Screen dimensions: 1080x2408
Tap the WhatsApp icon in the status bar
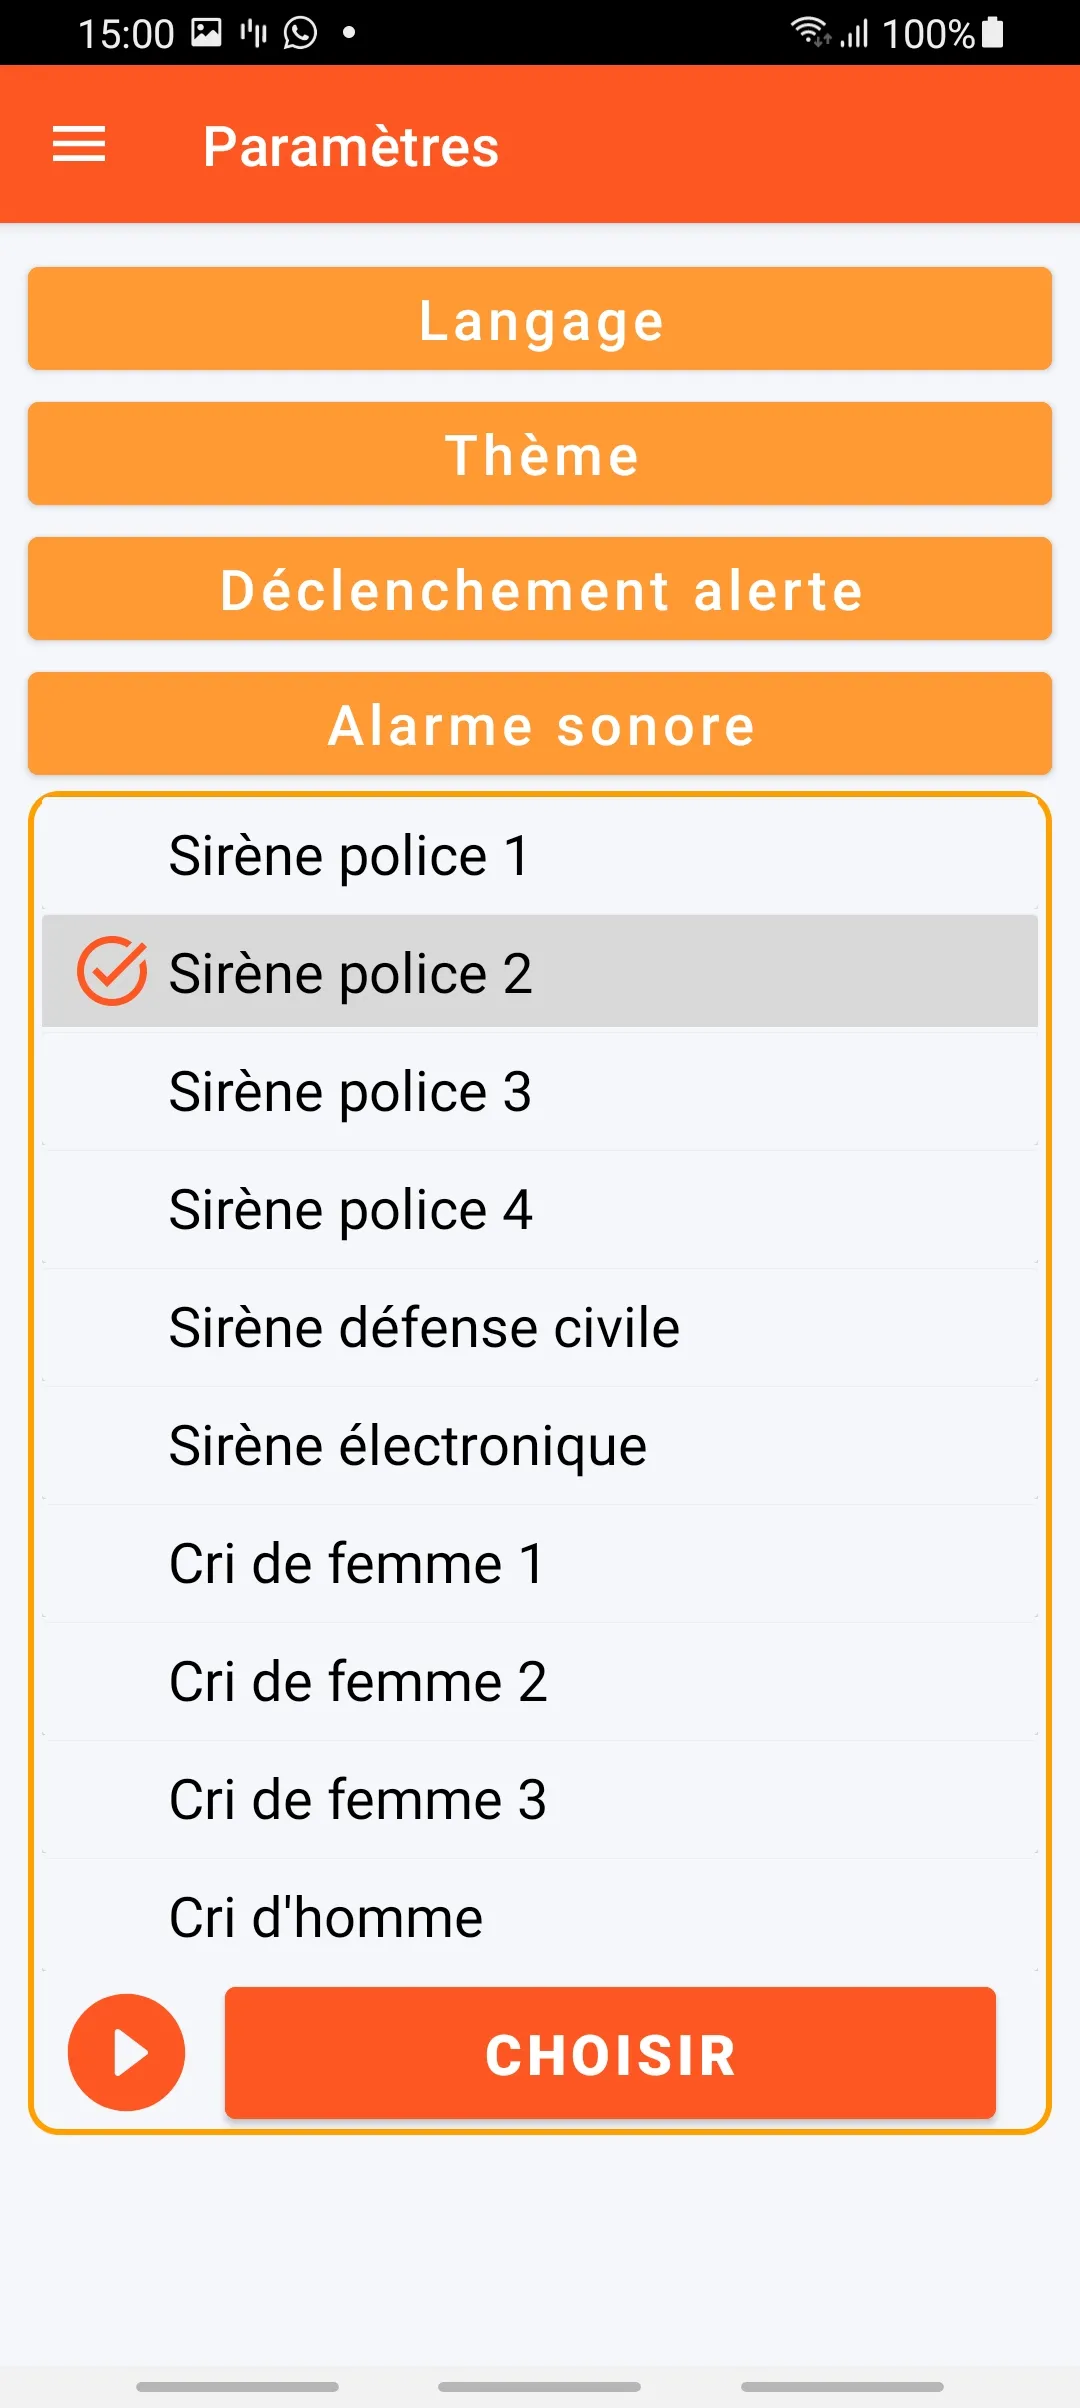click(x=300, y=33)
